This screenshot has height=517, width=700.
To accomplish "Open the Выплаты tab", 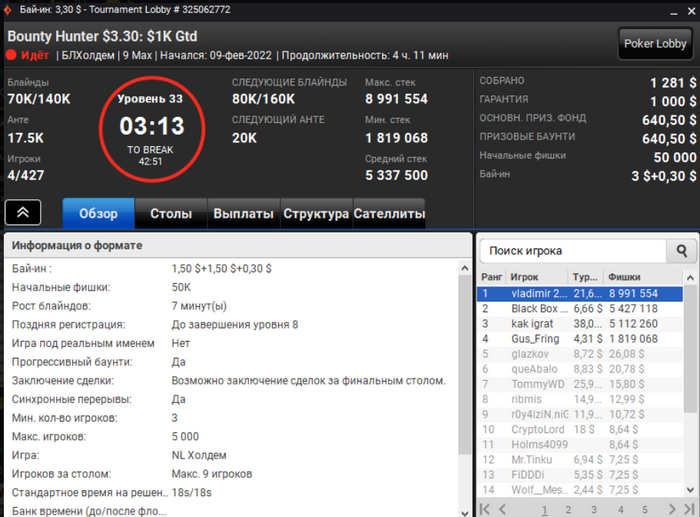I will point(243,213).
